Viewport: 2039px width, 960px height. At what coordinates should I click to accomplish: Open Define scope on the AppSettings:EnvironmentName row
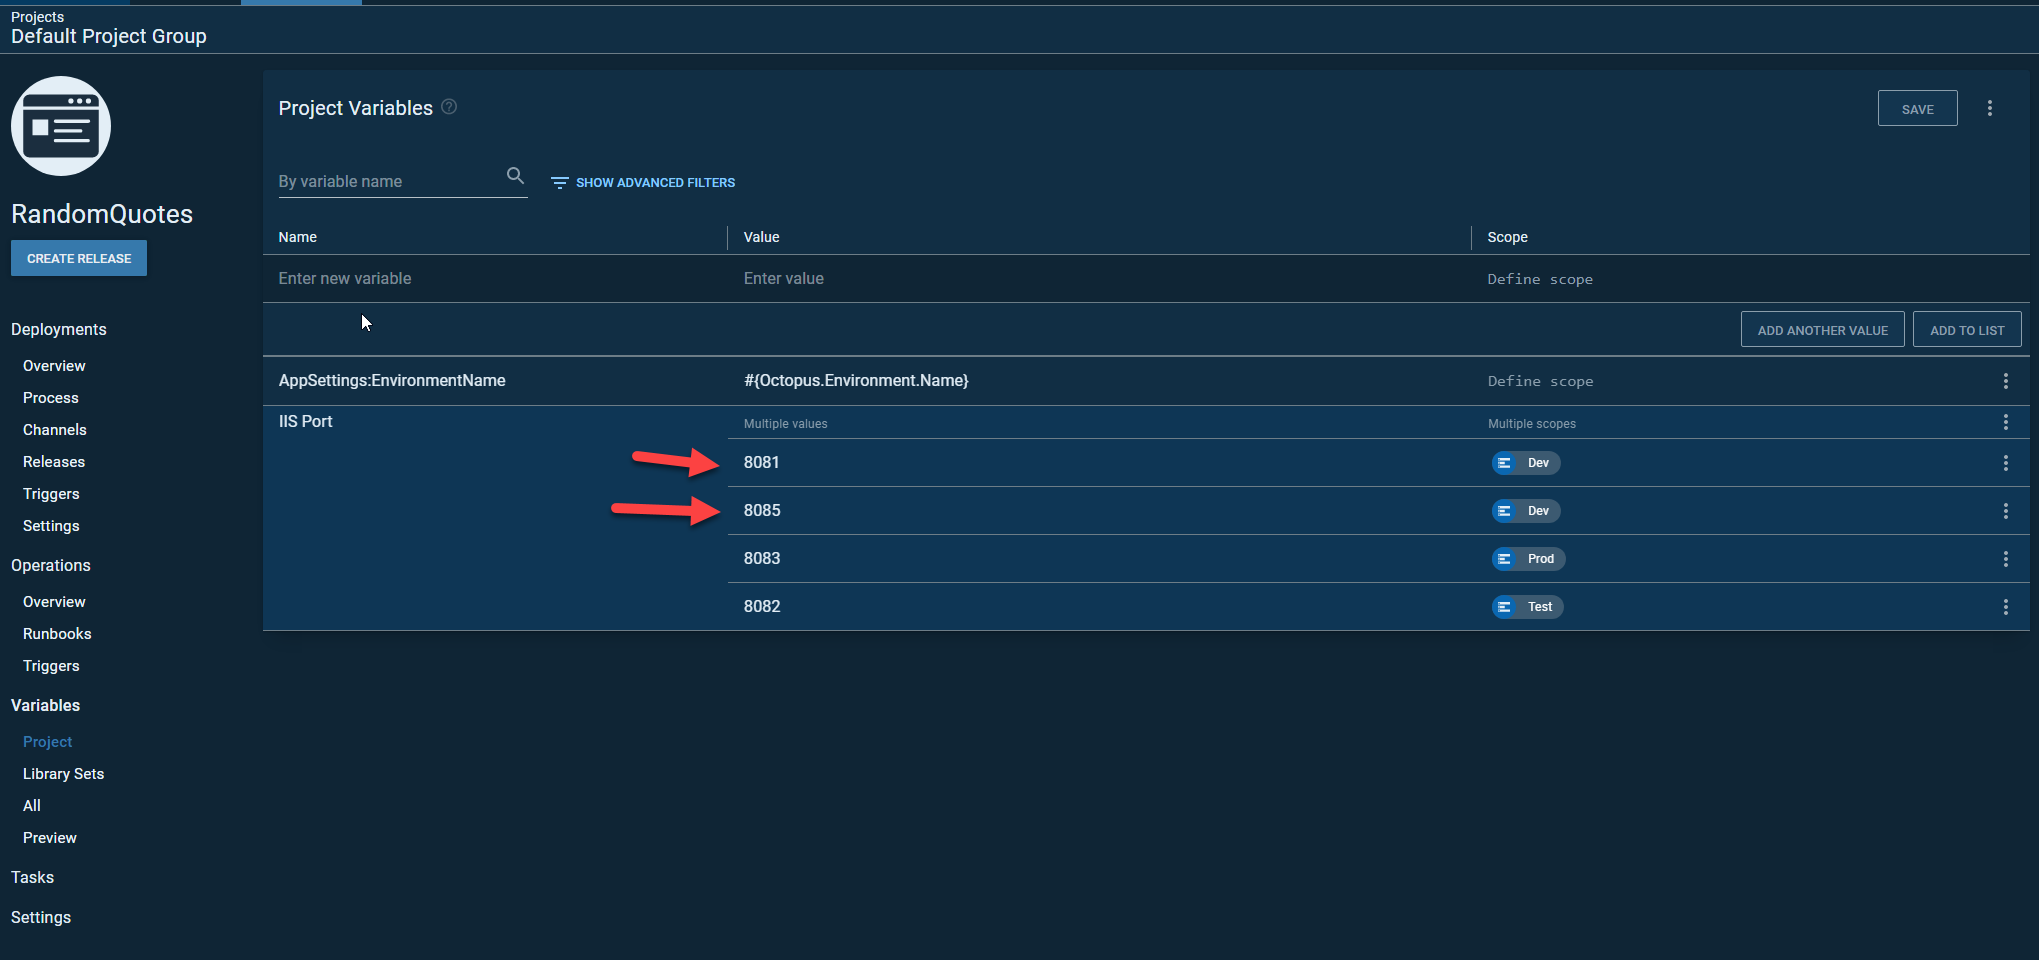[x=1540, y=381]
